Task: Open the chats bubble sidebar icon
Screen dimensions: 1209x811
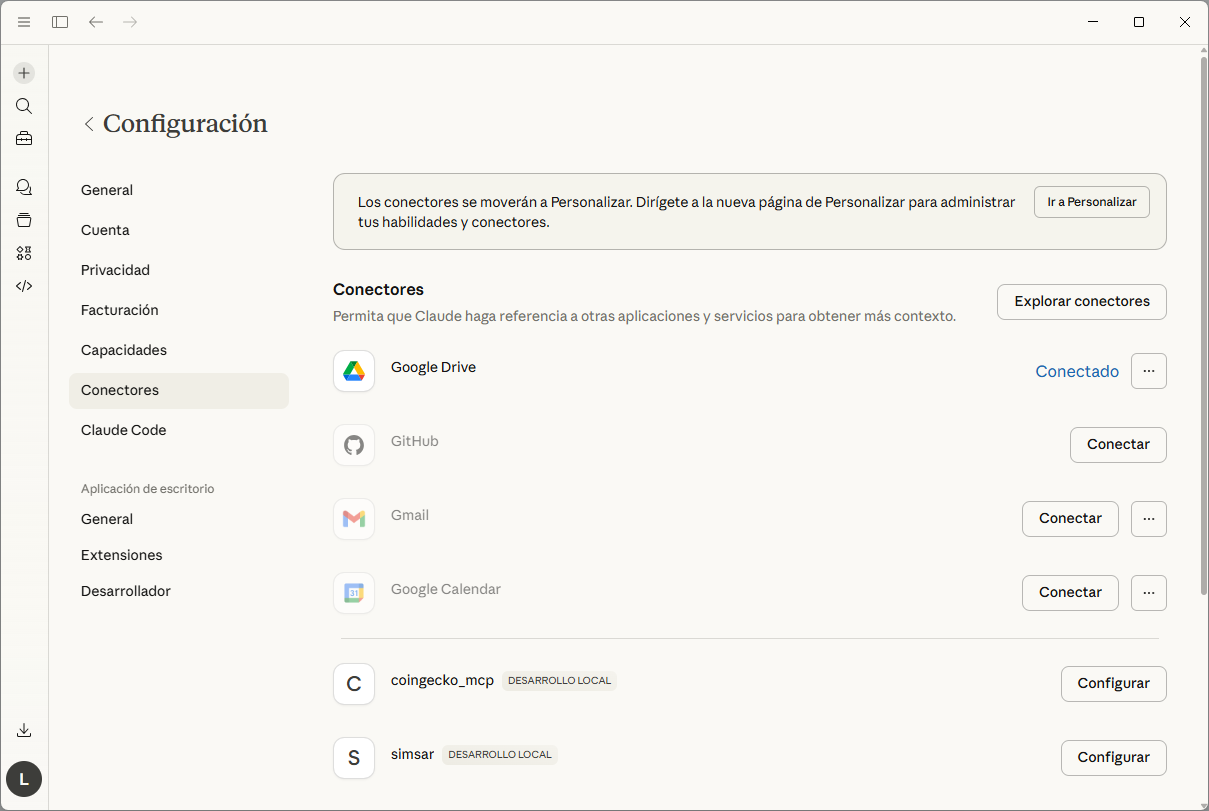Action: point(24,187)
